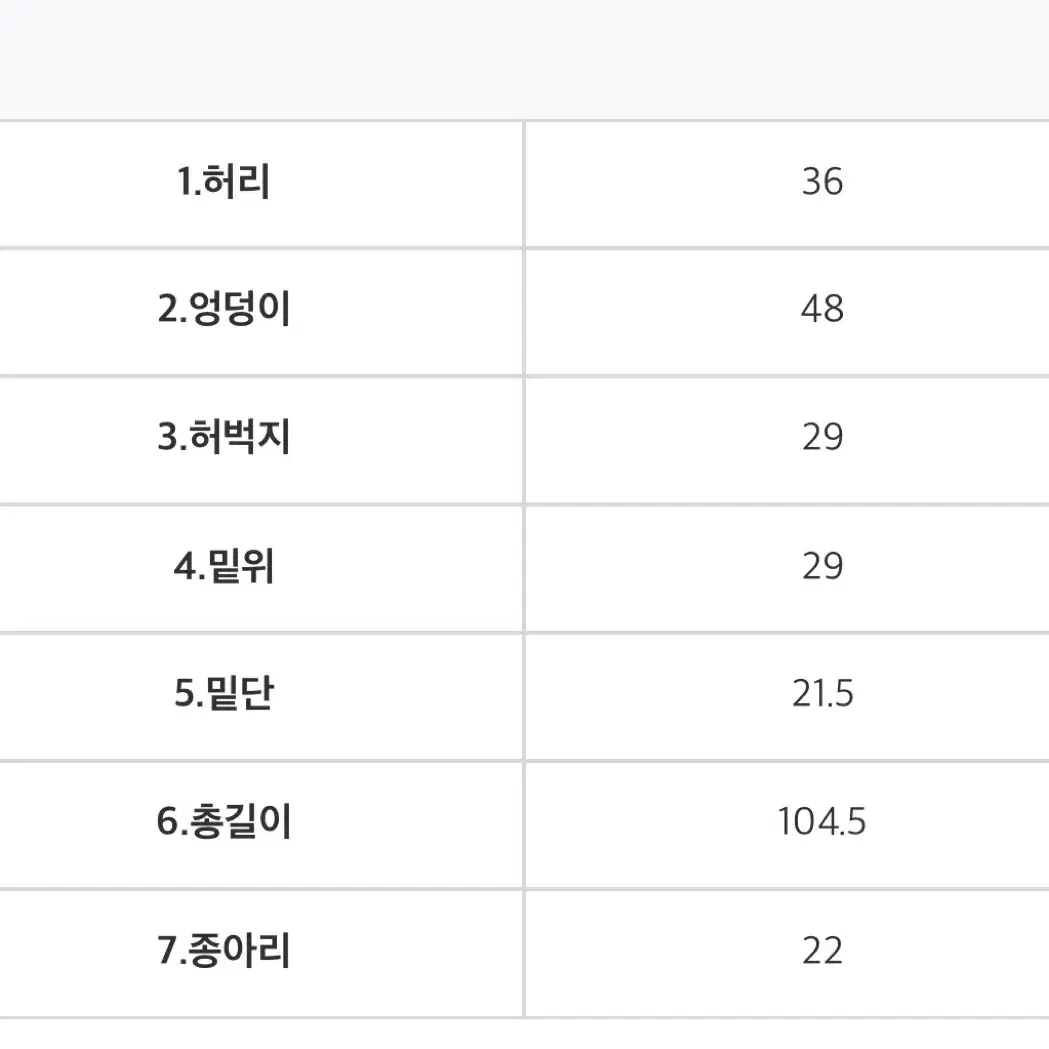The height and width of the screenshot is (1049, 1049).
Task: Click the digit 1 in 1.허리
Action: (x=183, y=182)
